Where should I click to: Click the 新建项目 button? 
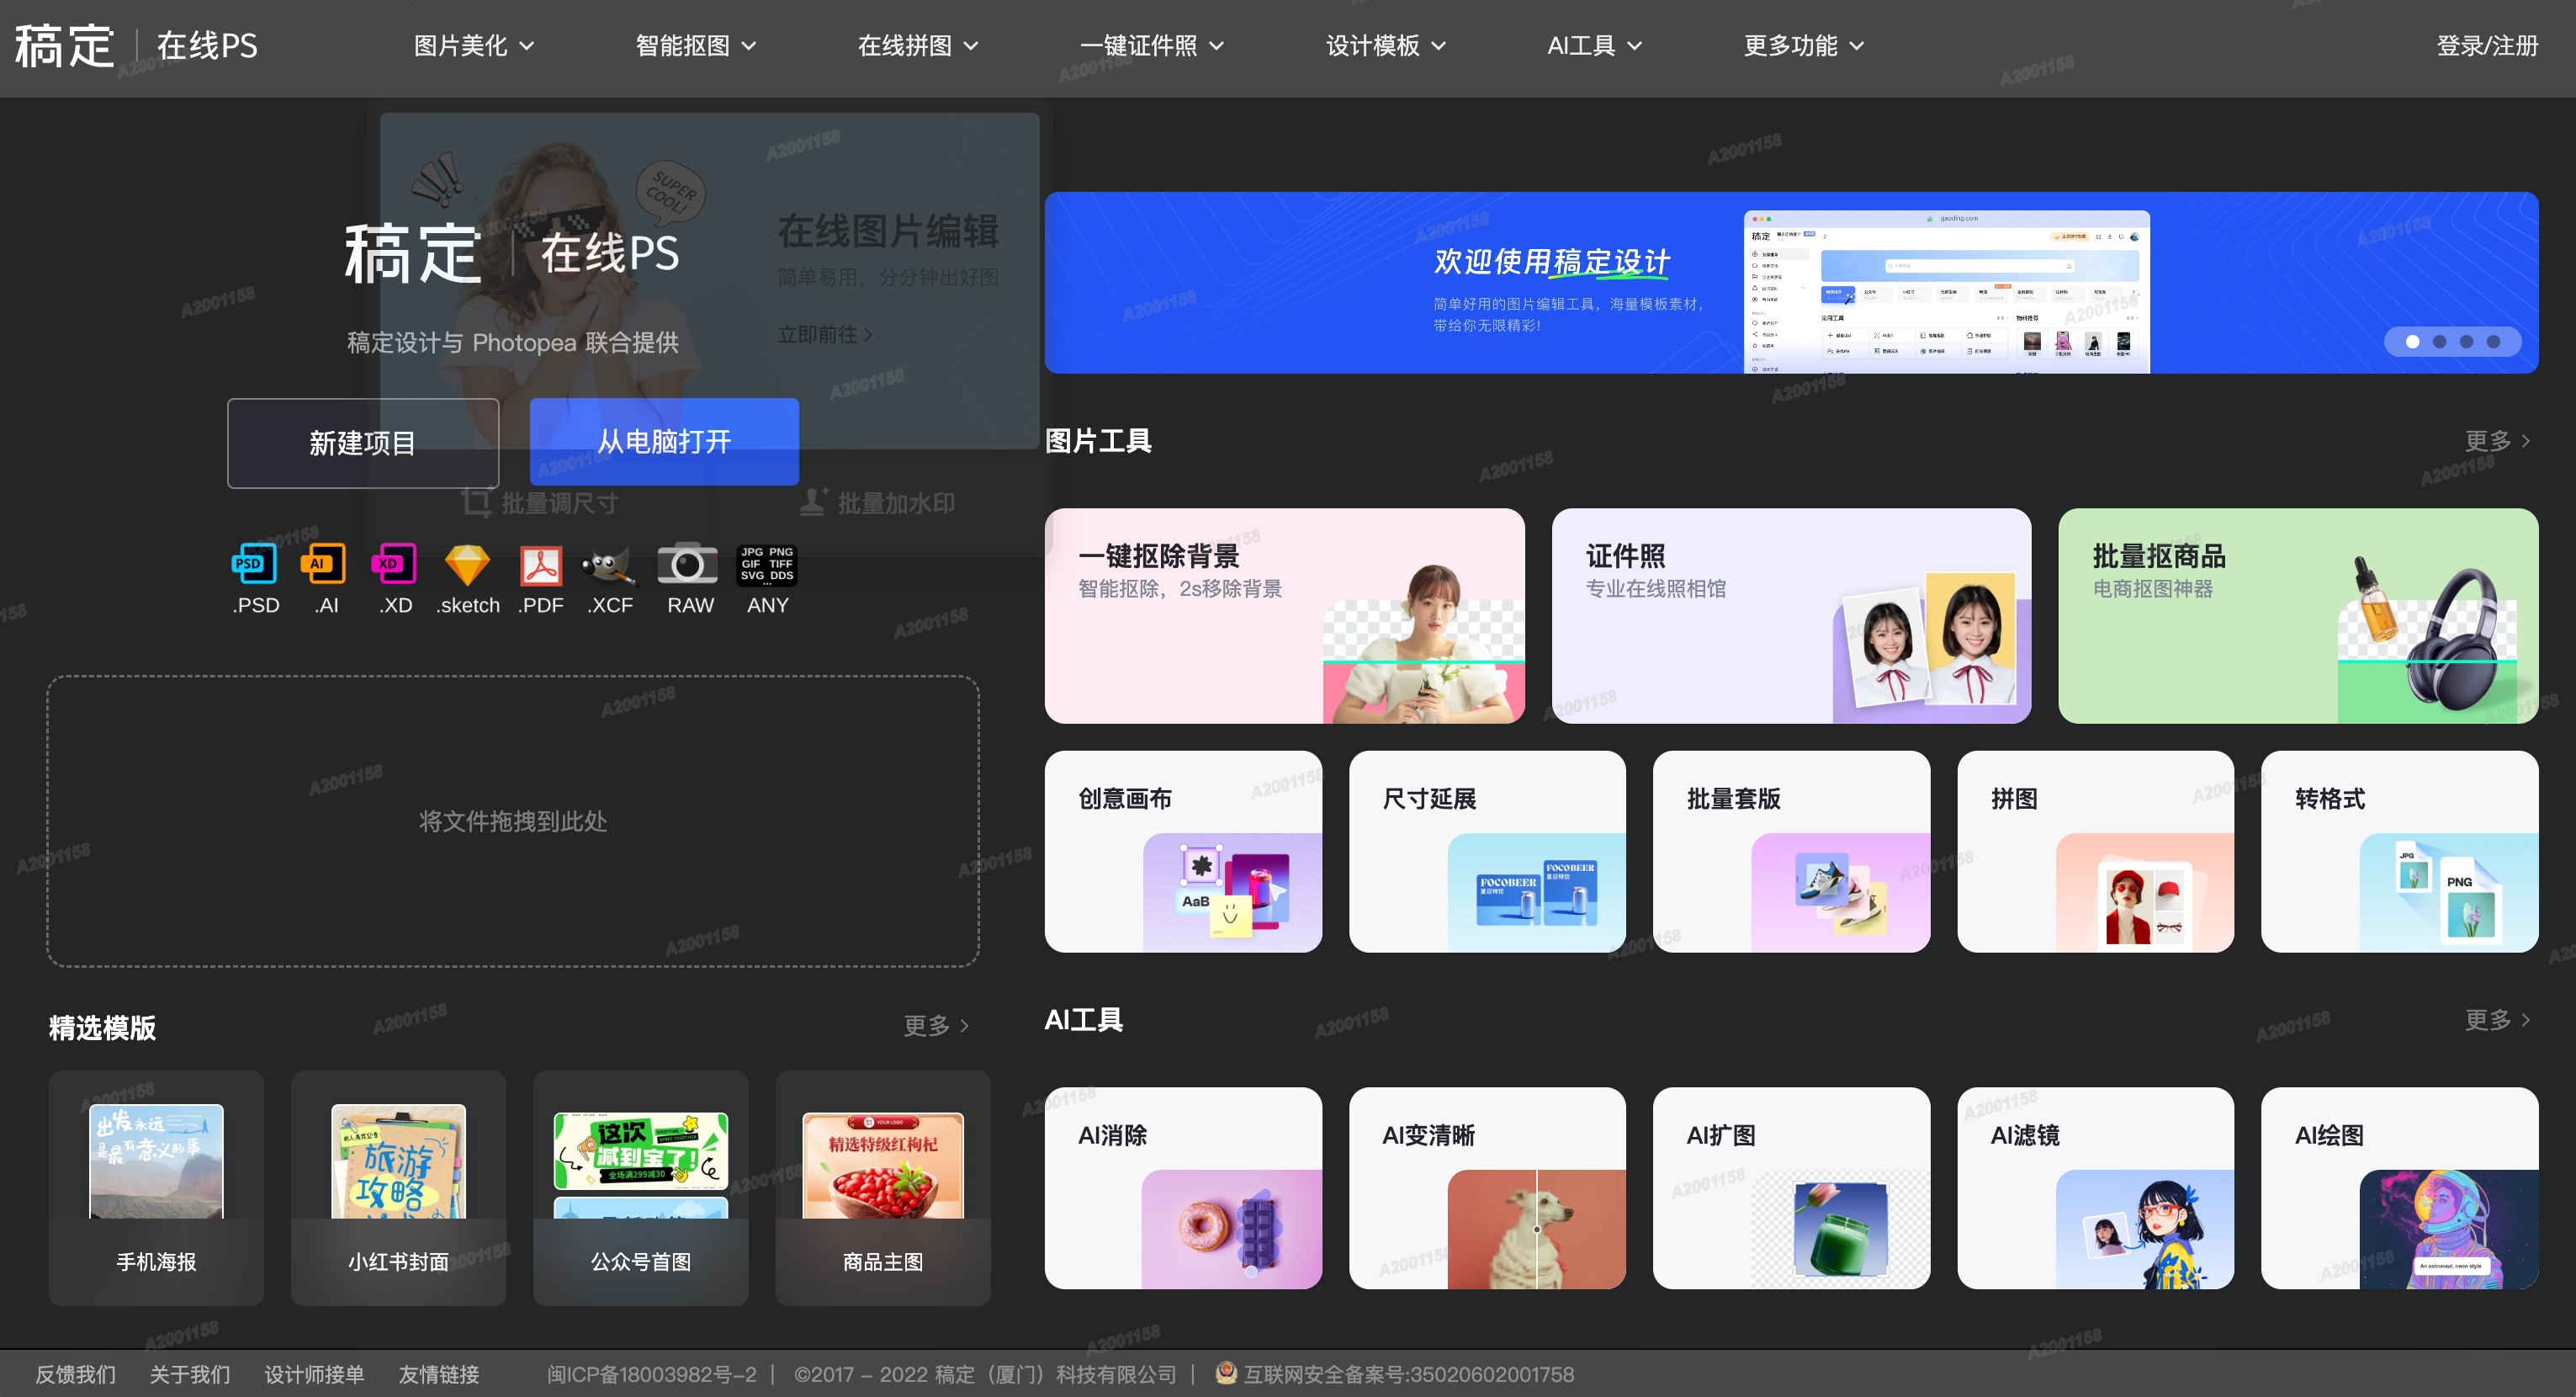(363, 443)
